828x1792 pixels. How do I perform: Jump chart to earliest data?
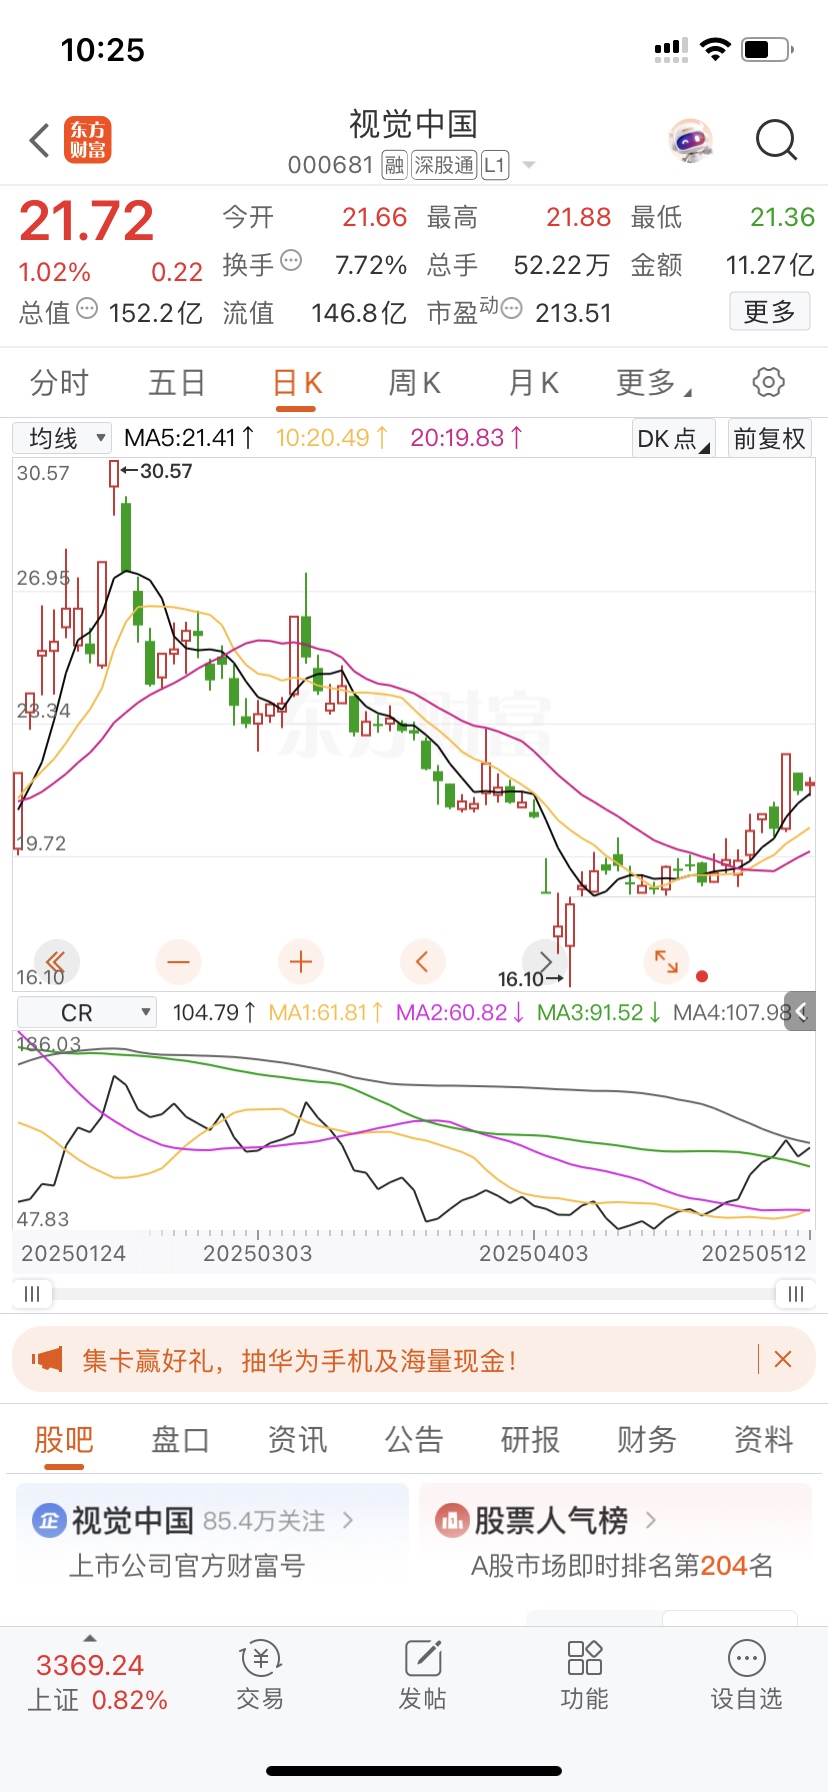(x=57, y=962)
